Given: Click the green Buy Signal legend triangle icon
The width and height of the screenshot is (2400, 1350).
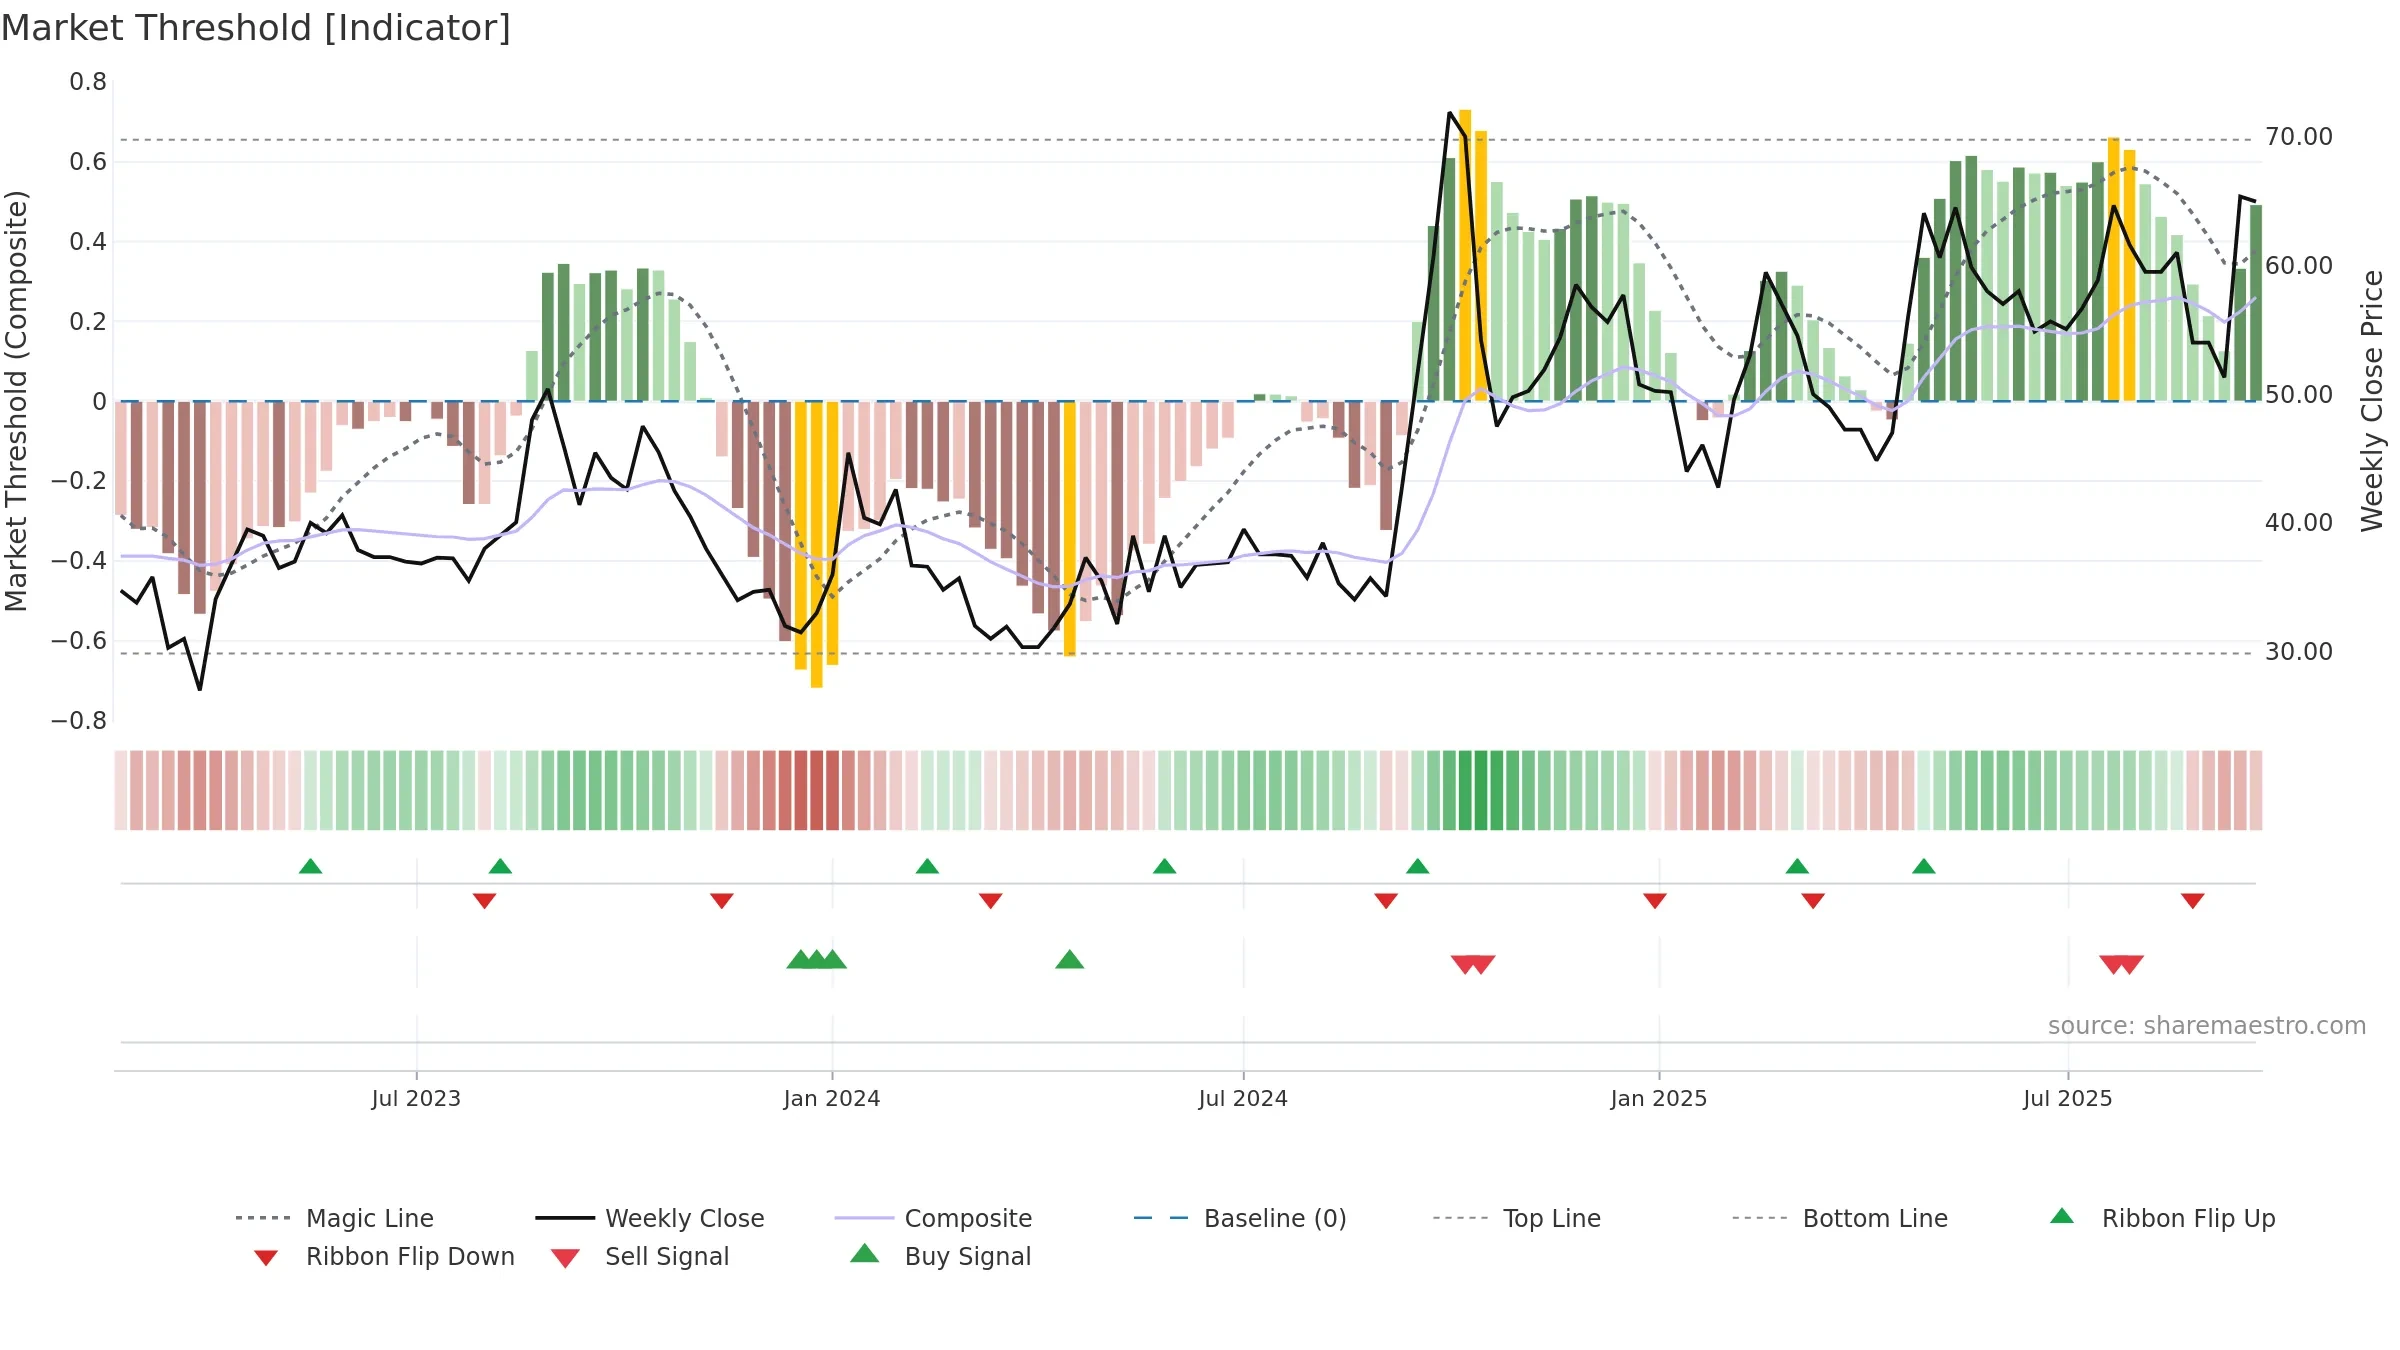Looking at the screenshot, I should [x=865, y=1254].
